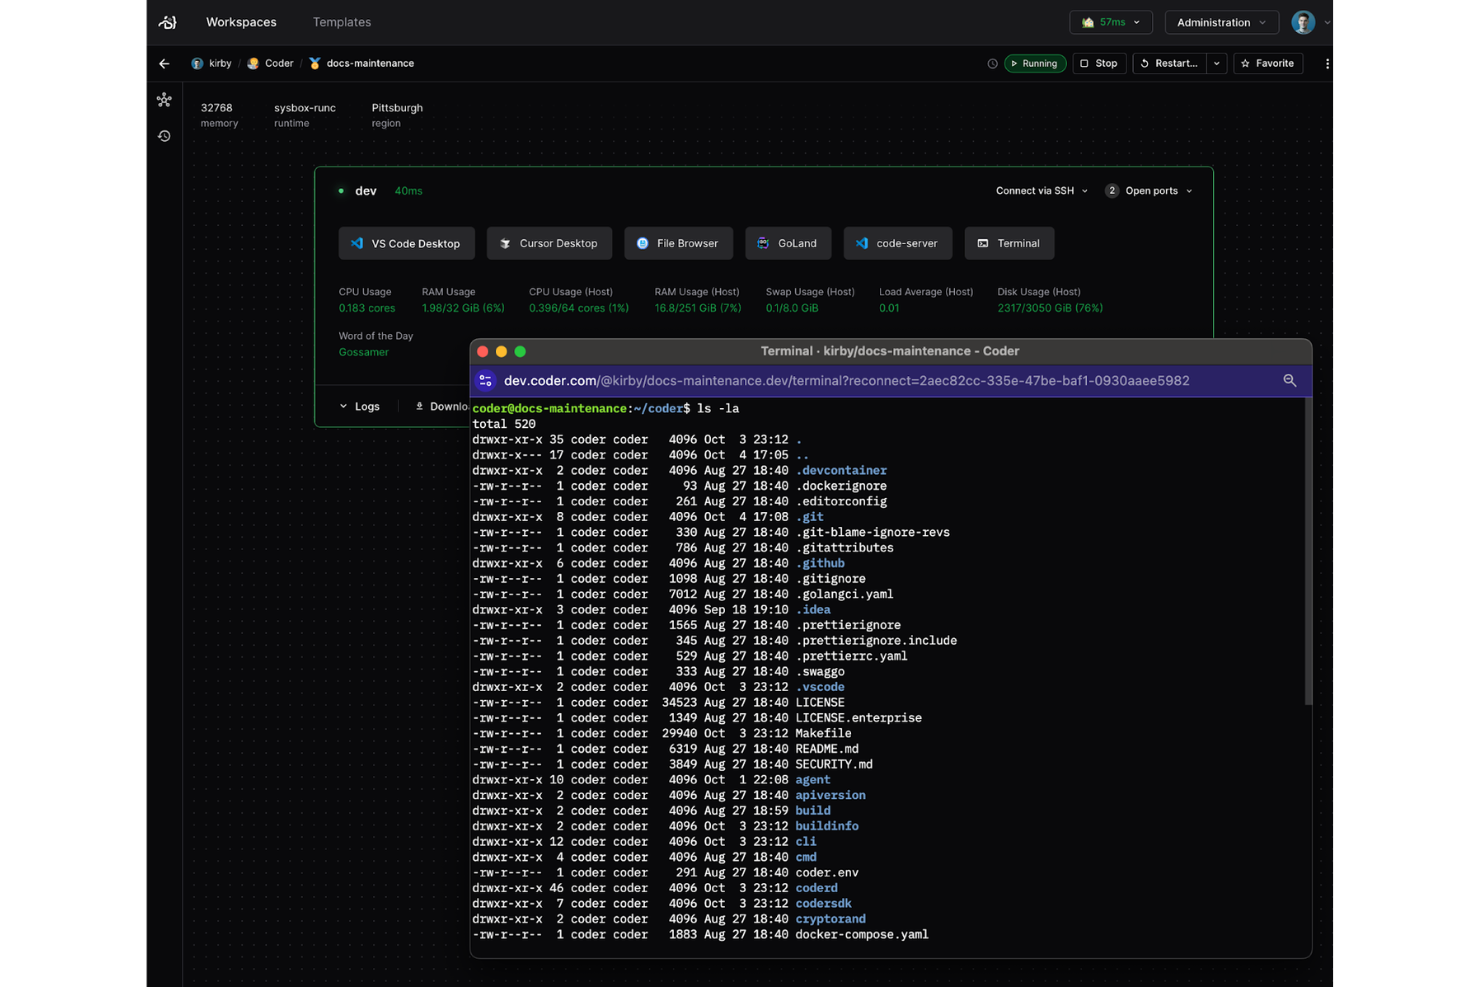The height and width of the screenshot is (987, 1480).
Task: Launch VS Code Desktop for the workspace
Action: (406, 243)
